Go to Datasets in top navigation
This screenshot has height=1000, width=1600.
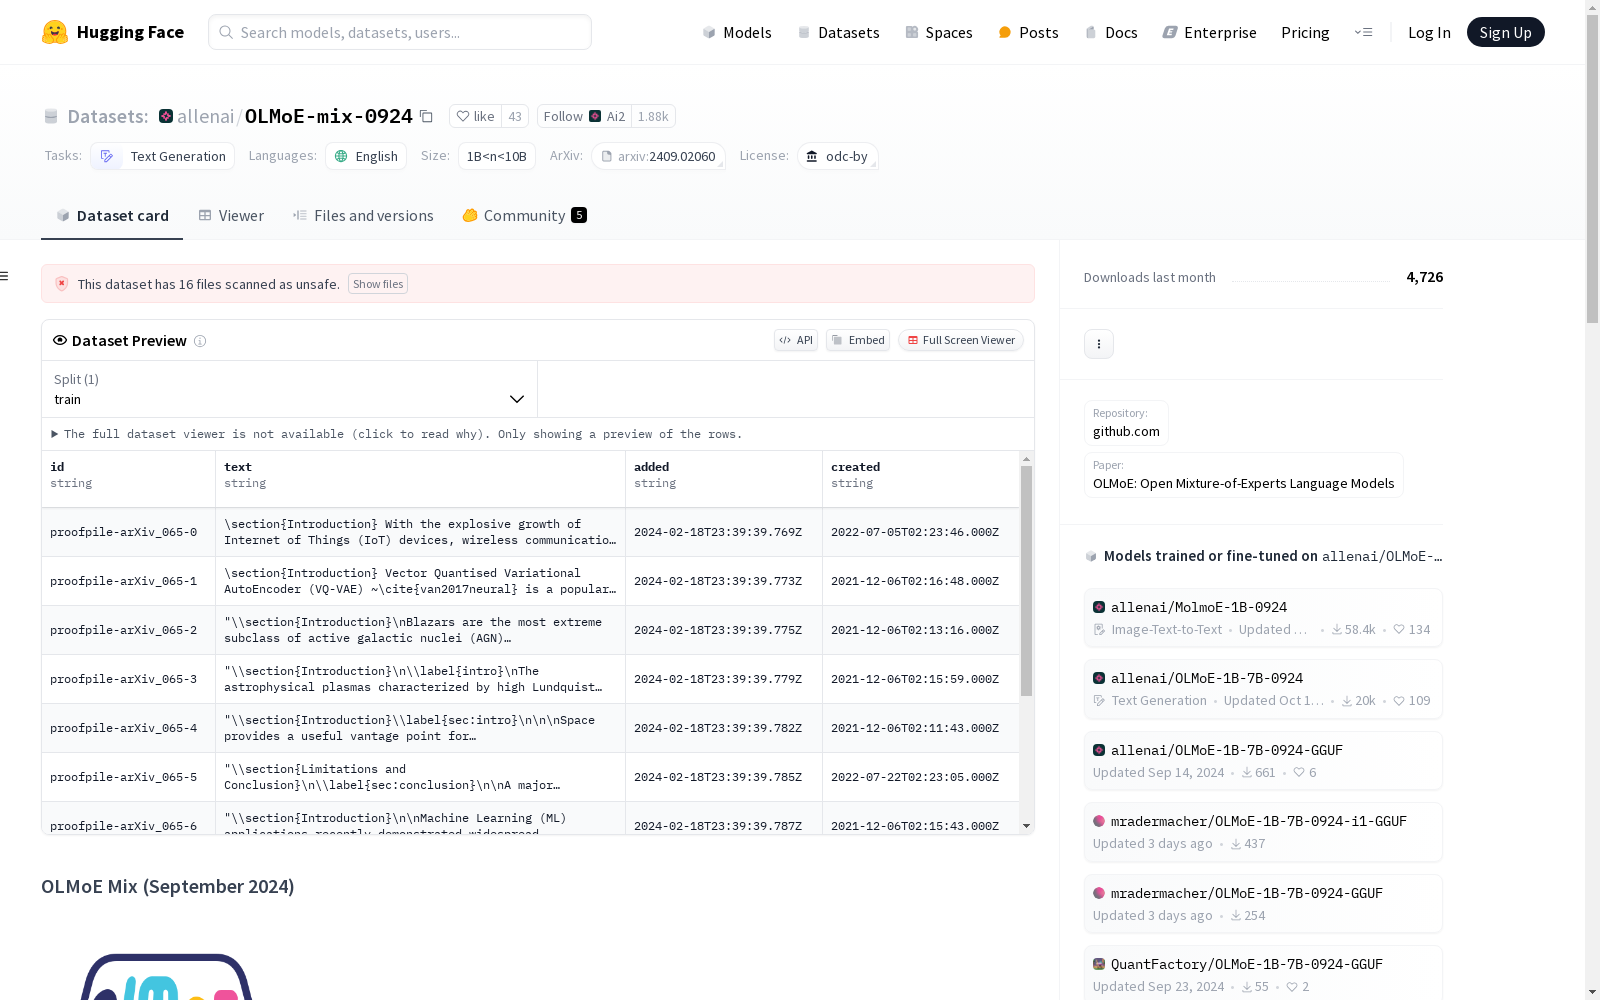tap(838, 32)
